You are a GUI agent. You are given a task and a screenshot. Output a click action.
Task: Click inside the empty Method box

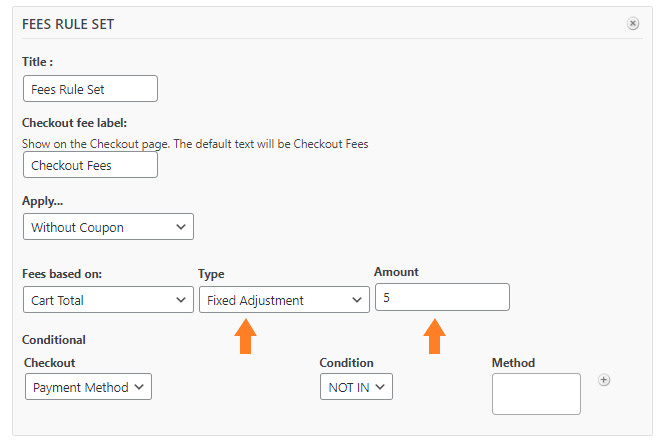point(536,394)
